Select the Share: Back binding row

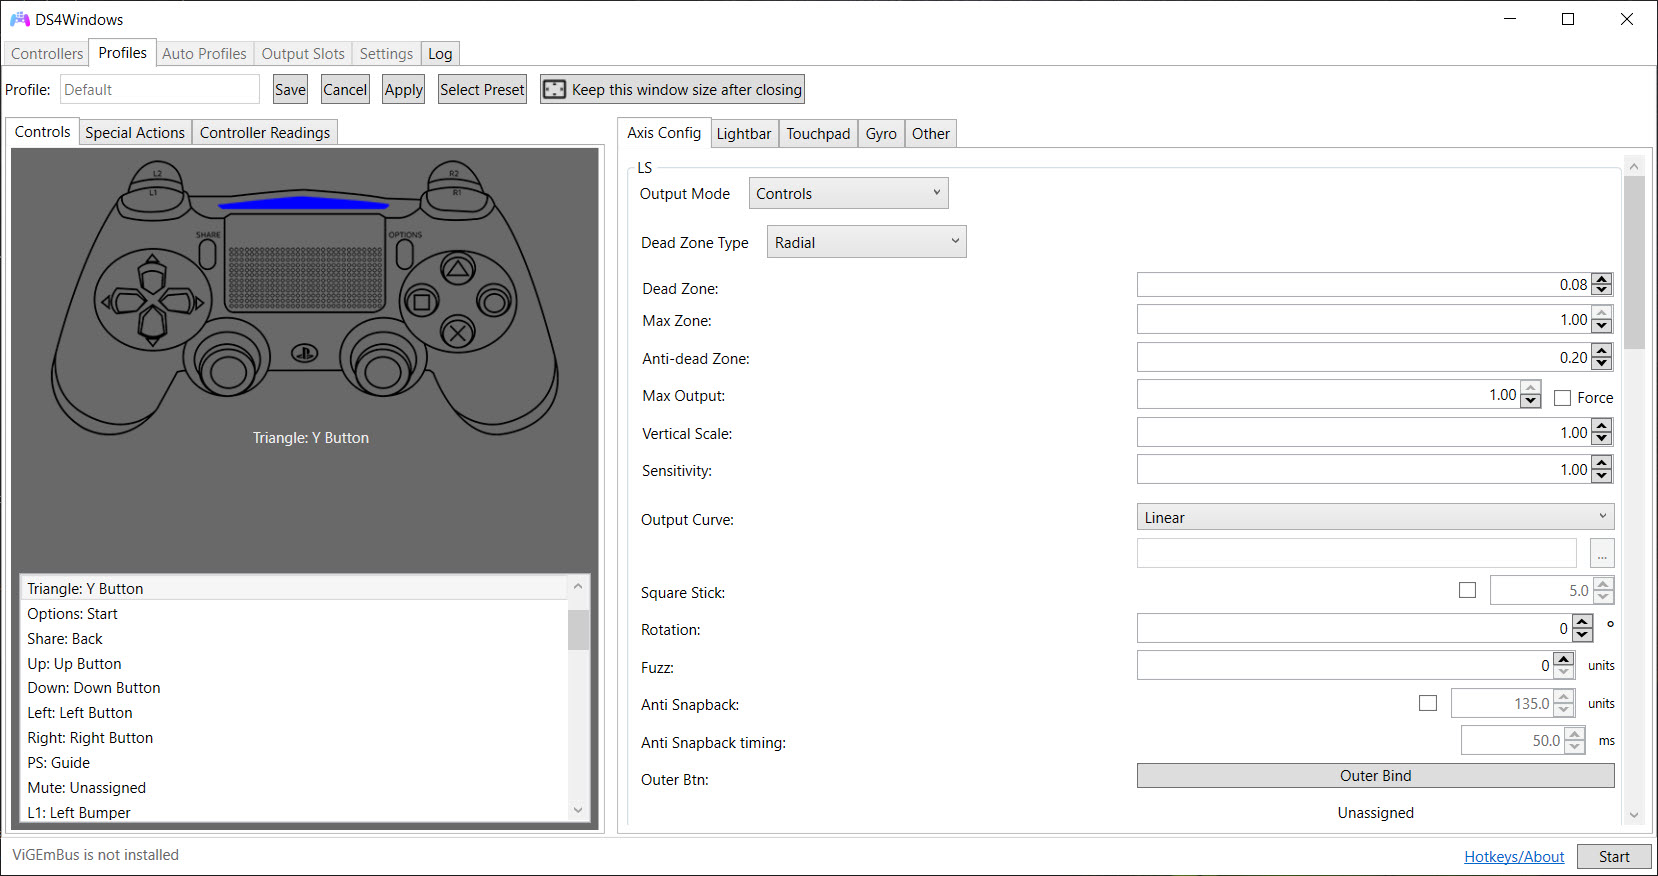294,639
